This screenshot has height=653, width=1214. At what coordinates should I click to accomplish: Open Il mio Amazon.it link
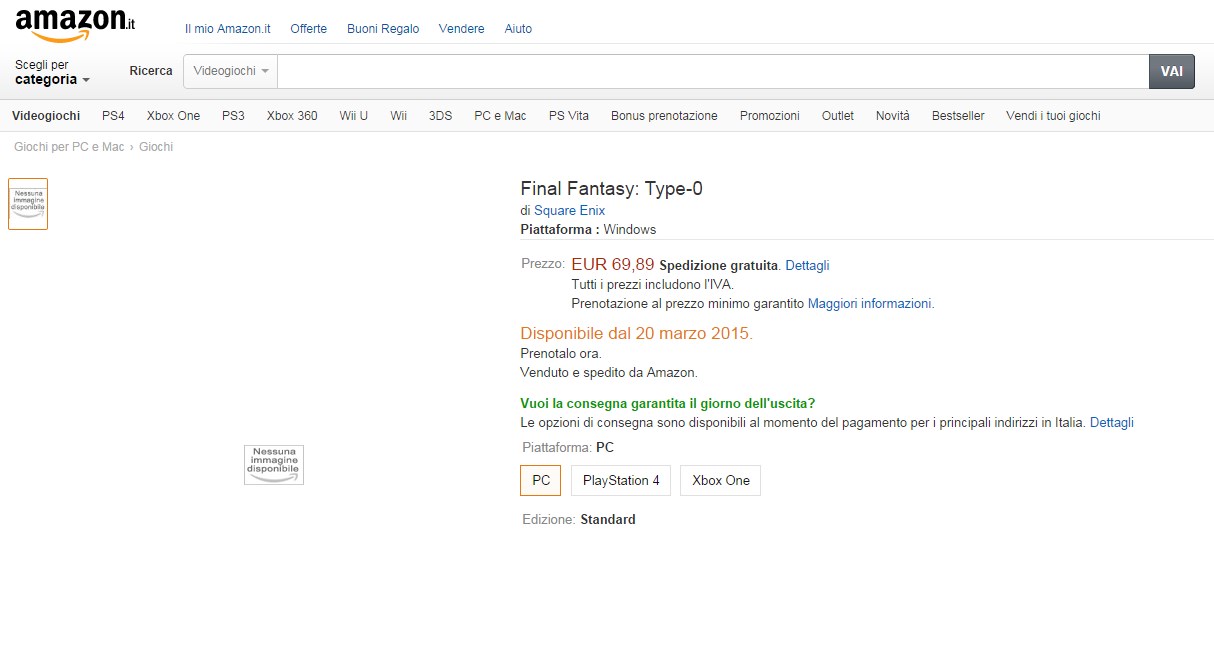tap(228, 29)
